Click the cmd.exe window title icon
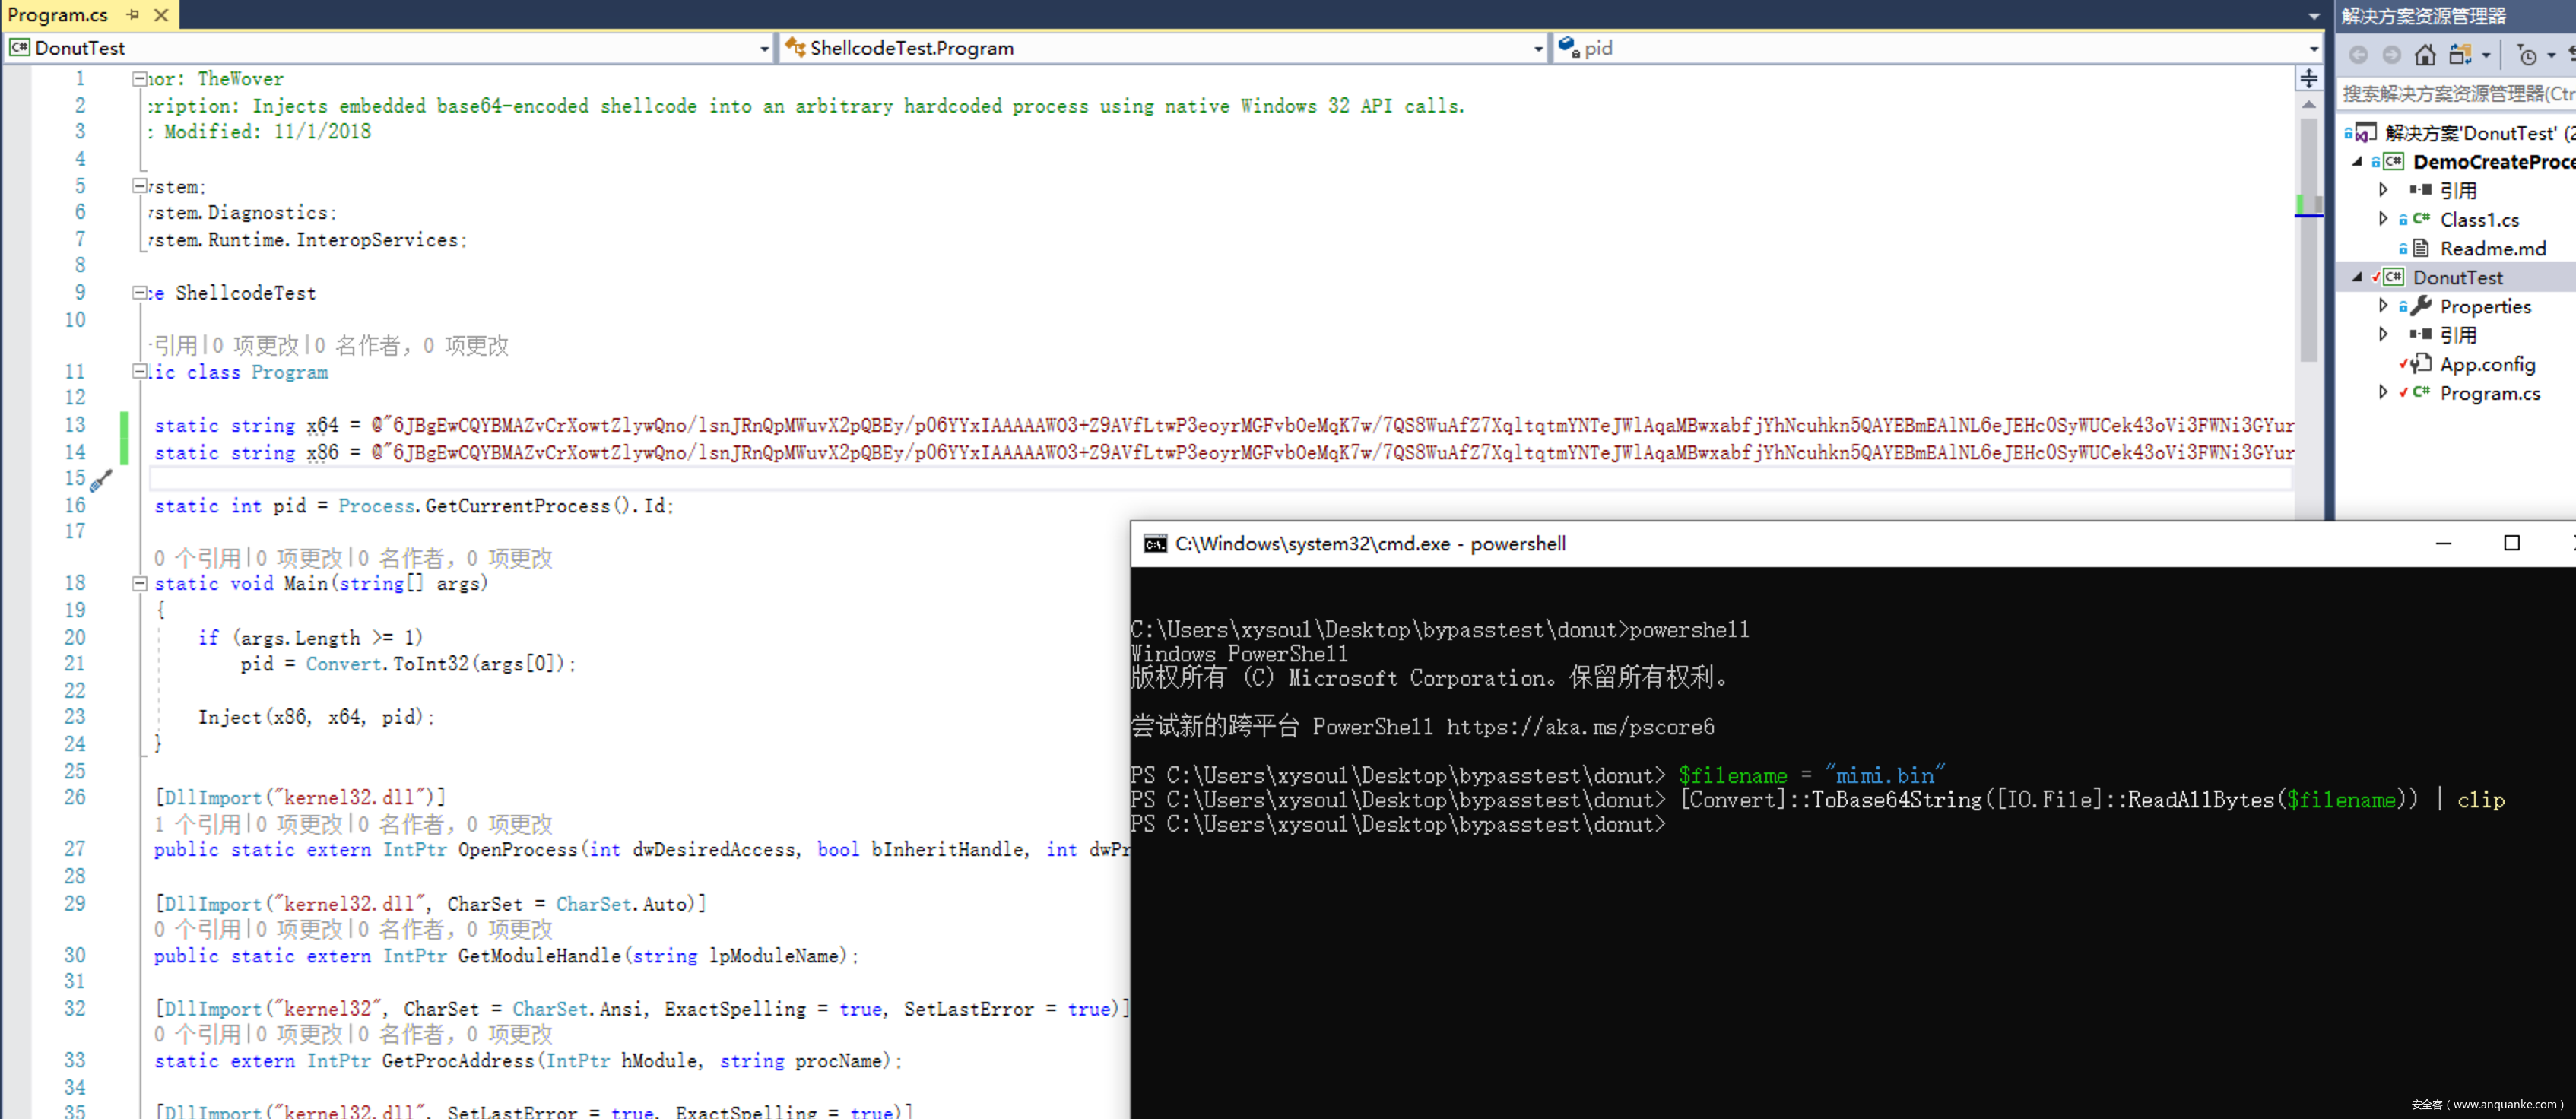The width and height of the screenshot is (2576, 1119). 1155,544
